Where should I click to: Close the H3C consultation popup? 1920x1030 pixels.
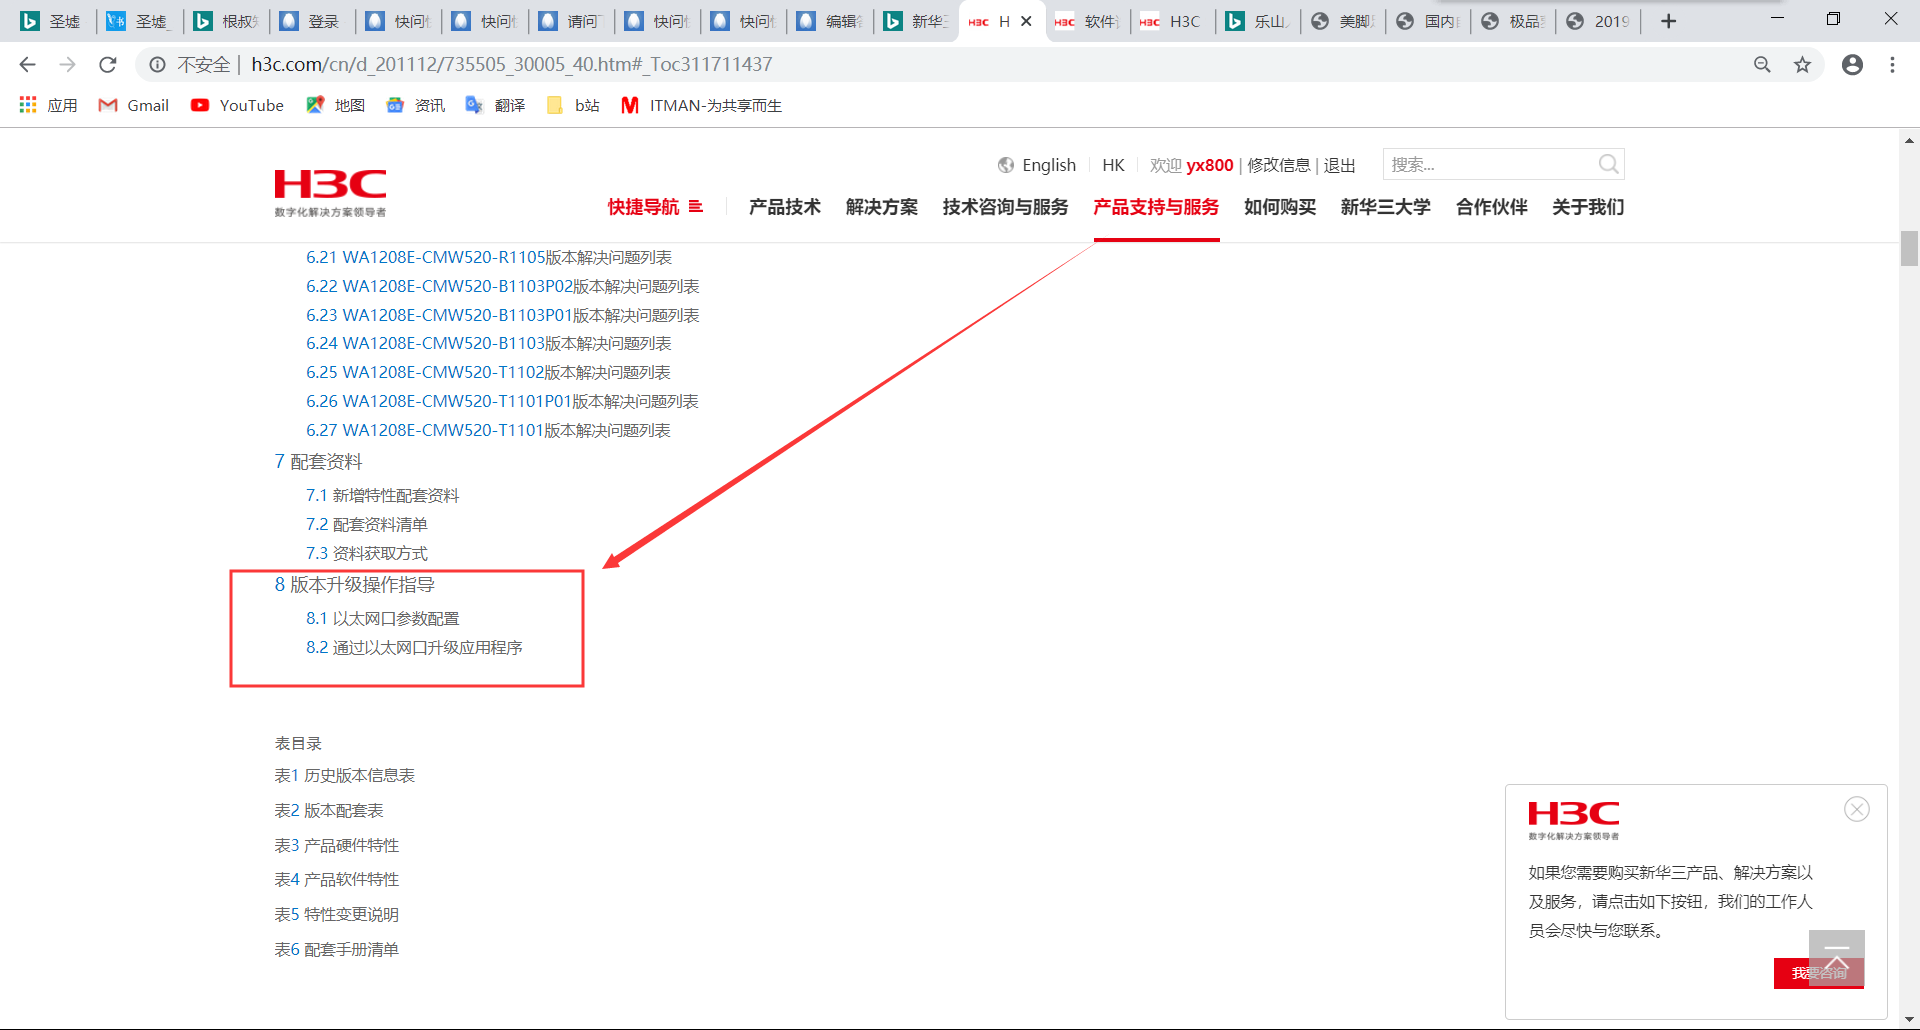(x=1857, y=809)
